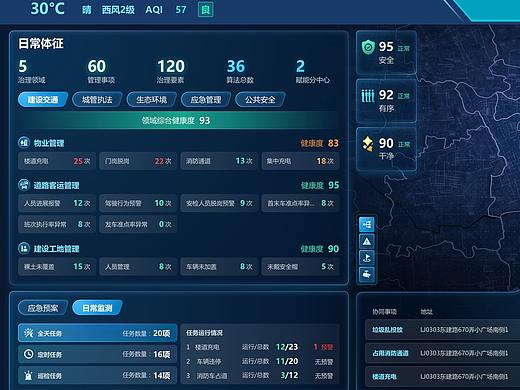Click the 领域综合健康度 93 bar

177,120
